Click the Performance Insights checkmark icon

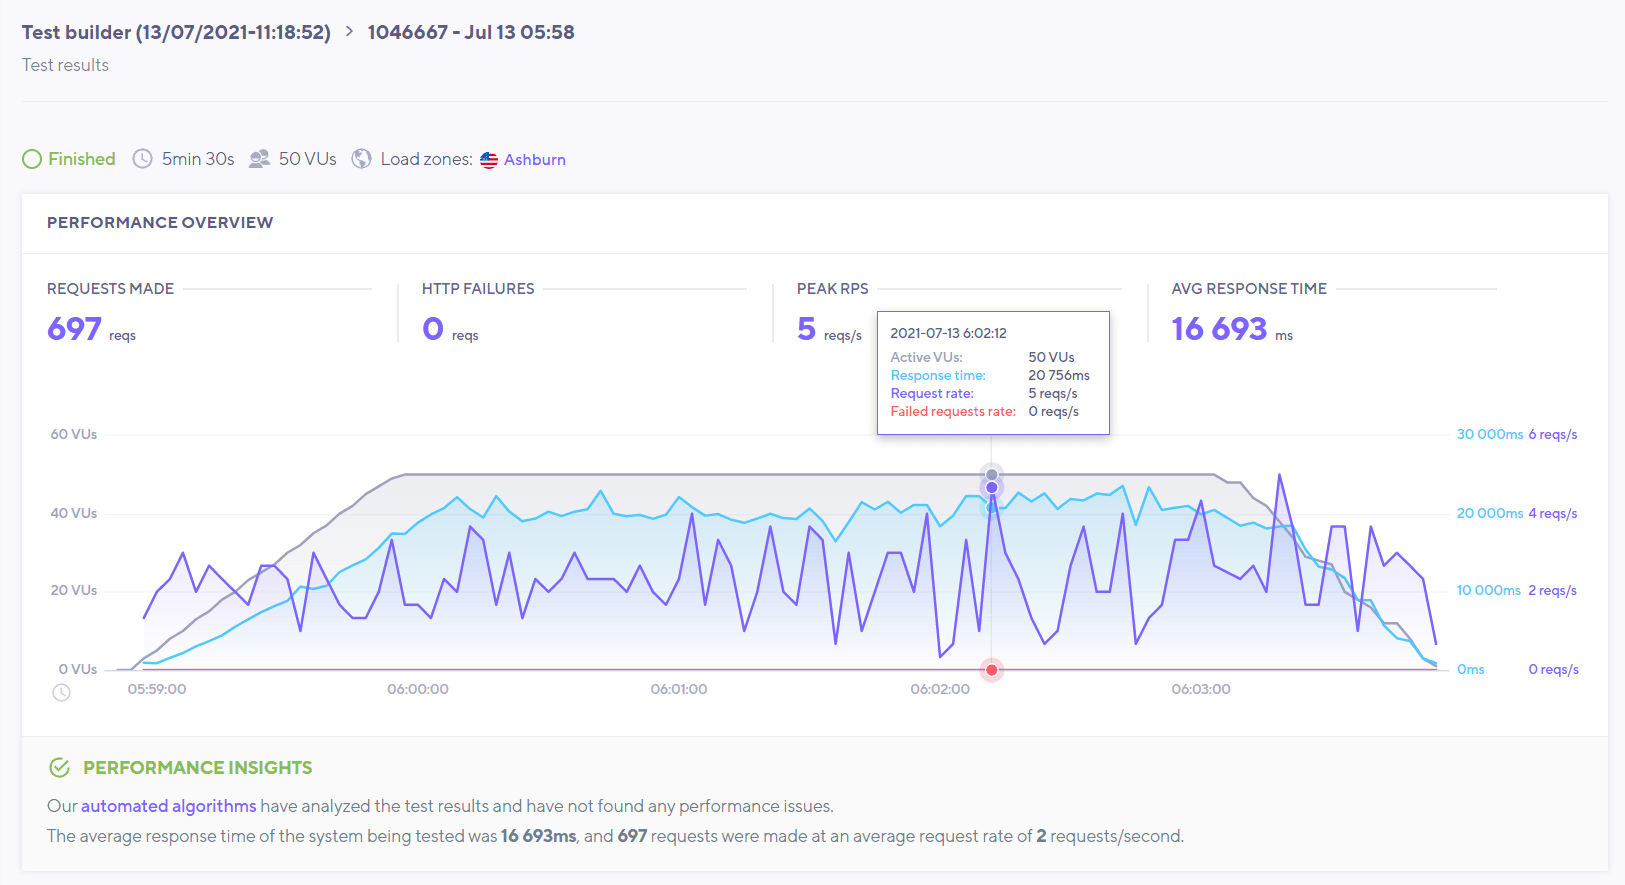(60, 768)
